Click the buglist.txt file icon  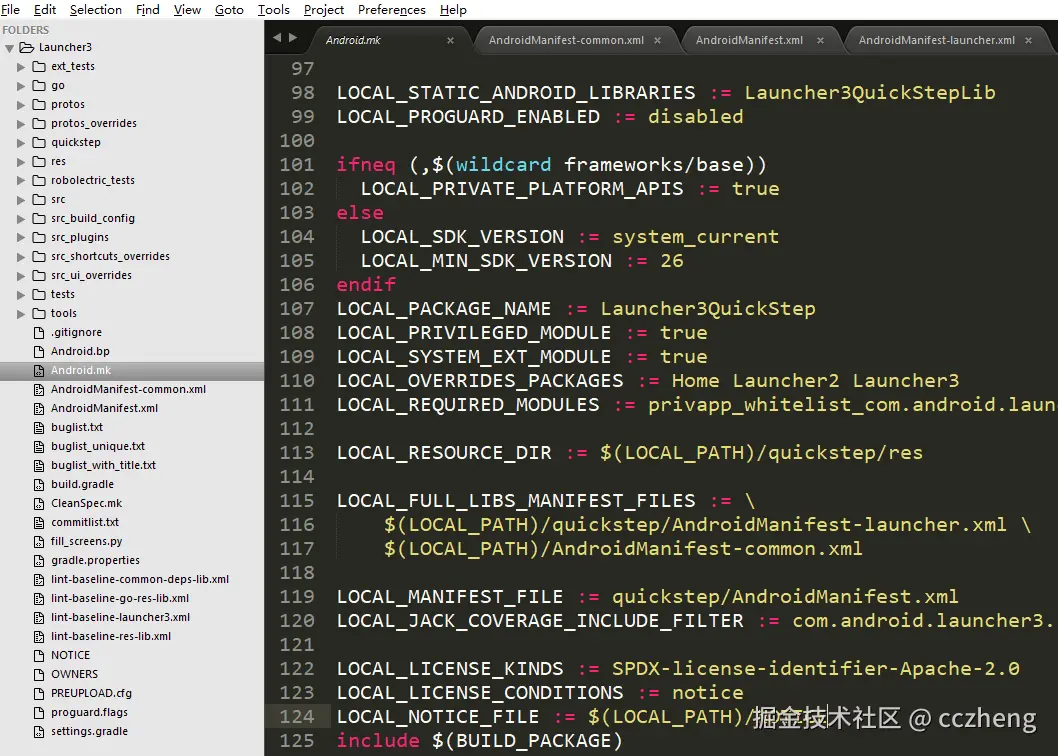coord(39,427)
